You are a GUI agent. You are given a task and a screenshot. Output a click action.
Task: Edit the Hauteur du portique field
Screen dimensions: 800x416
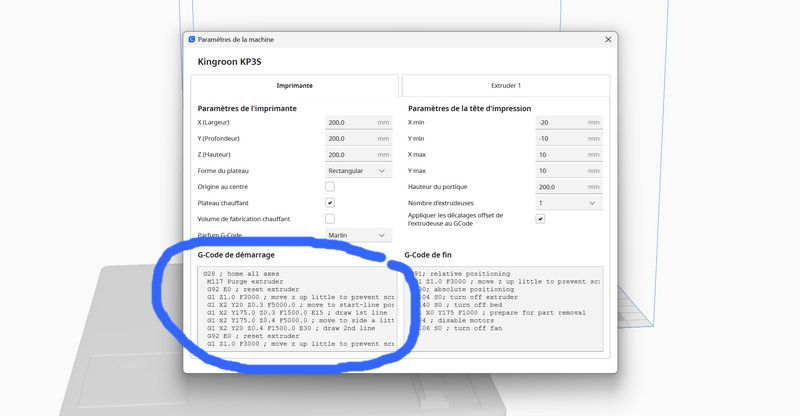569,187
